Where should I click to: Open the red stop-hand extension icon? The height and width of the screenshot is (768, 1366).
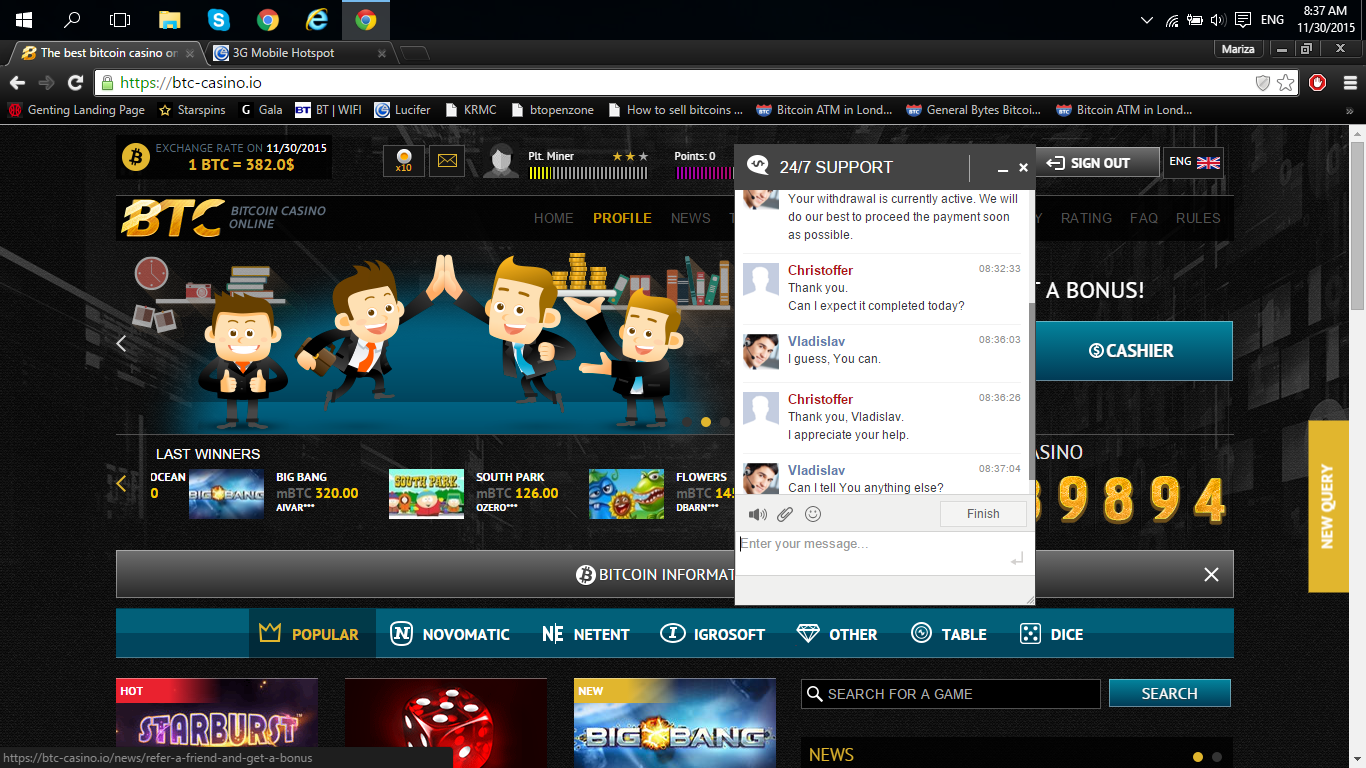1317,82
